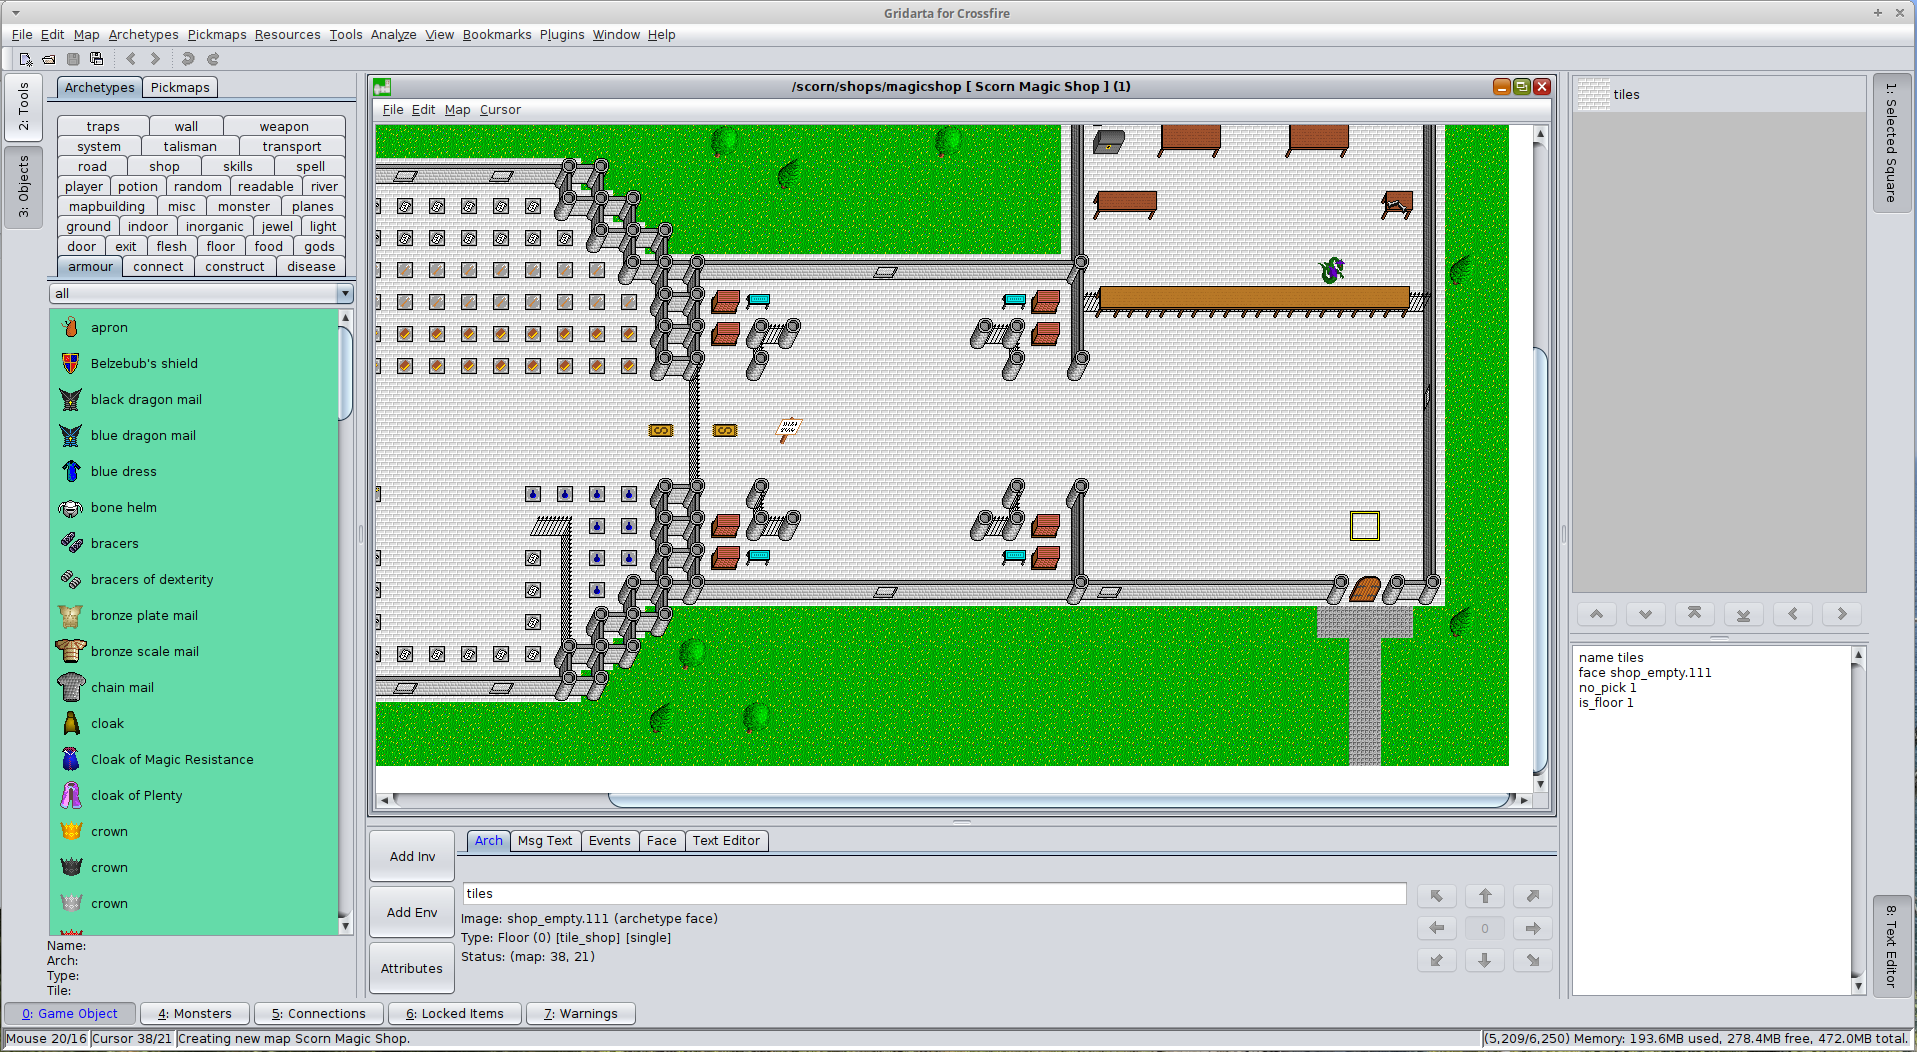The width and height of the screenshot is (1917, 1052).
Task: Click the New Map toolbar icon
Action: (x=25, y=59)
